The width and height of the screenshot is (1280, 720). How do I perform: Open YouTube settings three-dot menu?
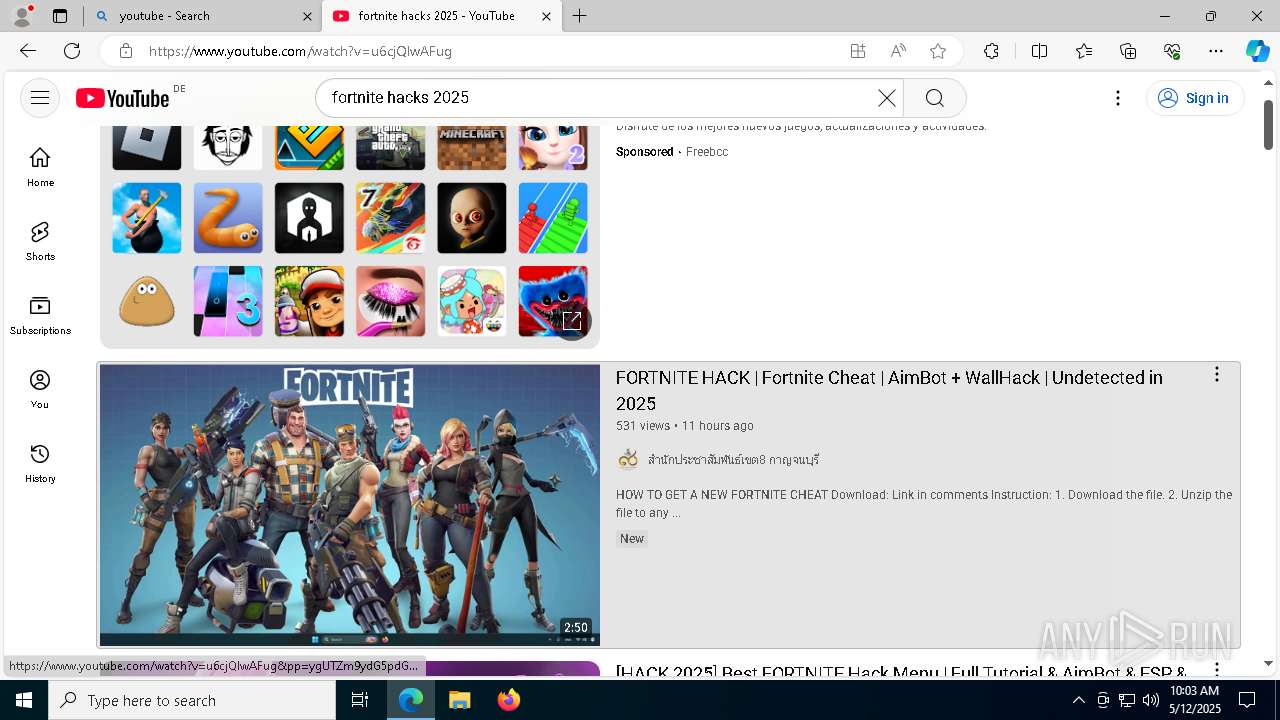pos(1118,97)
